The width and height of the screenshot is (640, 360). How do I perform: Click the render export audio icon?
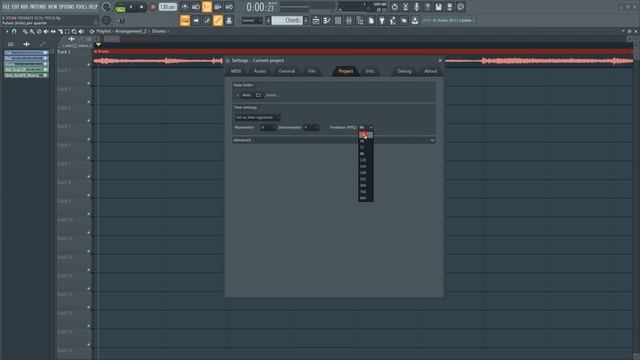pos(449,7)
